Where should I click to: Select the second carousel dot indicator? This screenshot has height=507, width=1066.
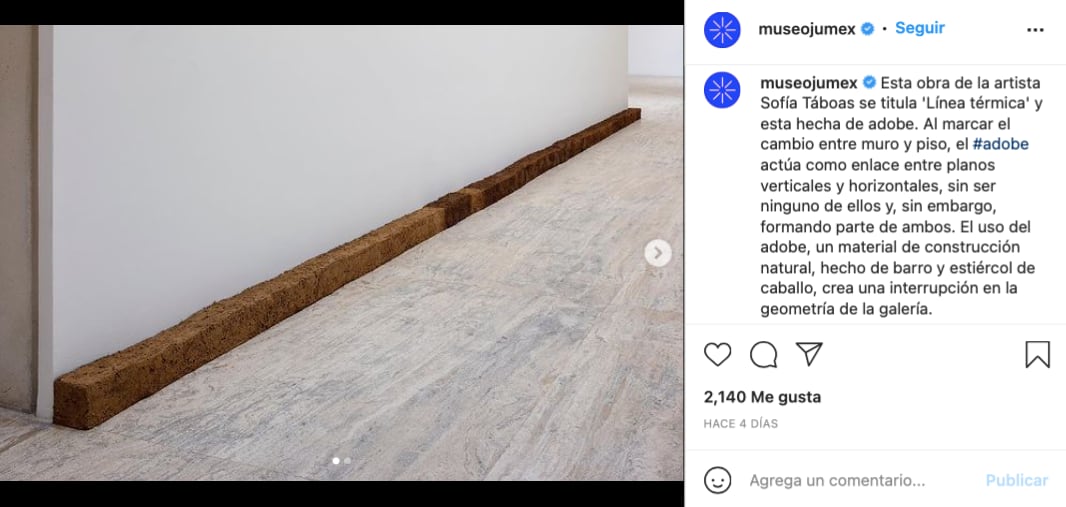pyautogui.click(x=347, y=461)
